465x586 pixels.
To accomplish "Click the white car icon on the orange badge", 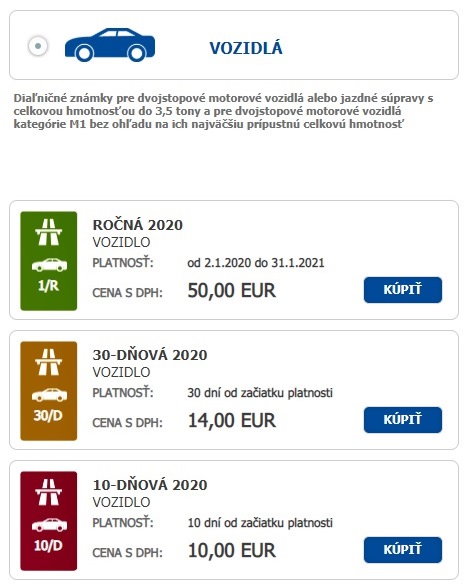I will (49, 395).
